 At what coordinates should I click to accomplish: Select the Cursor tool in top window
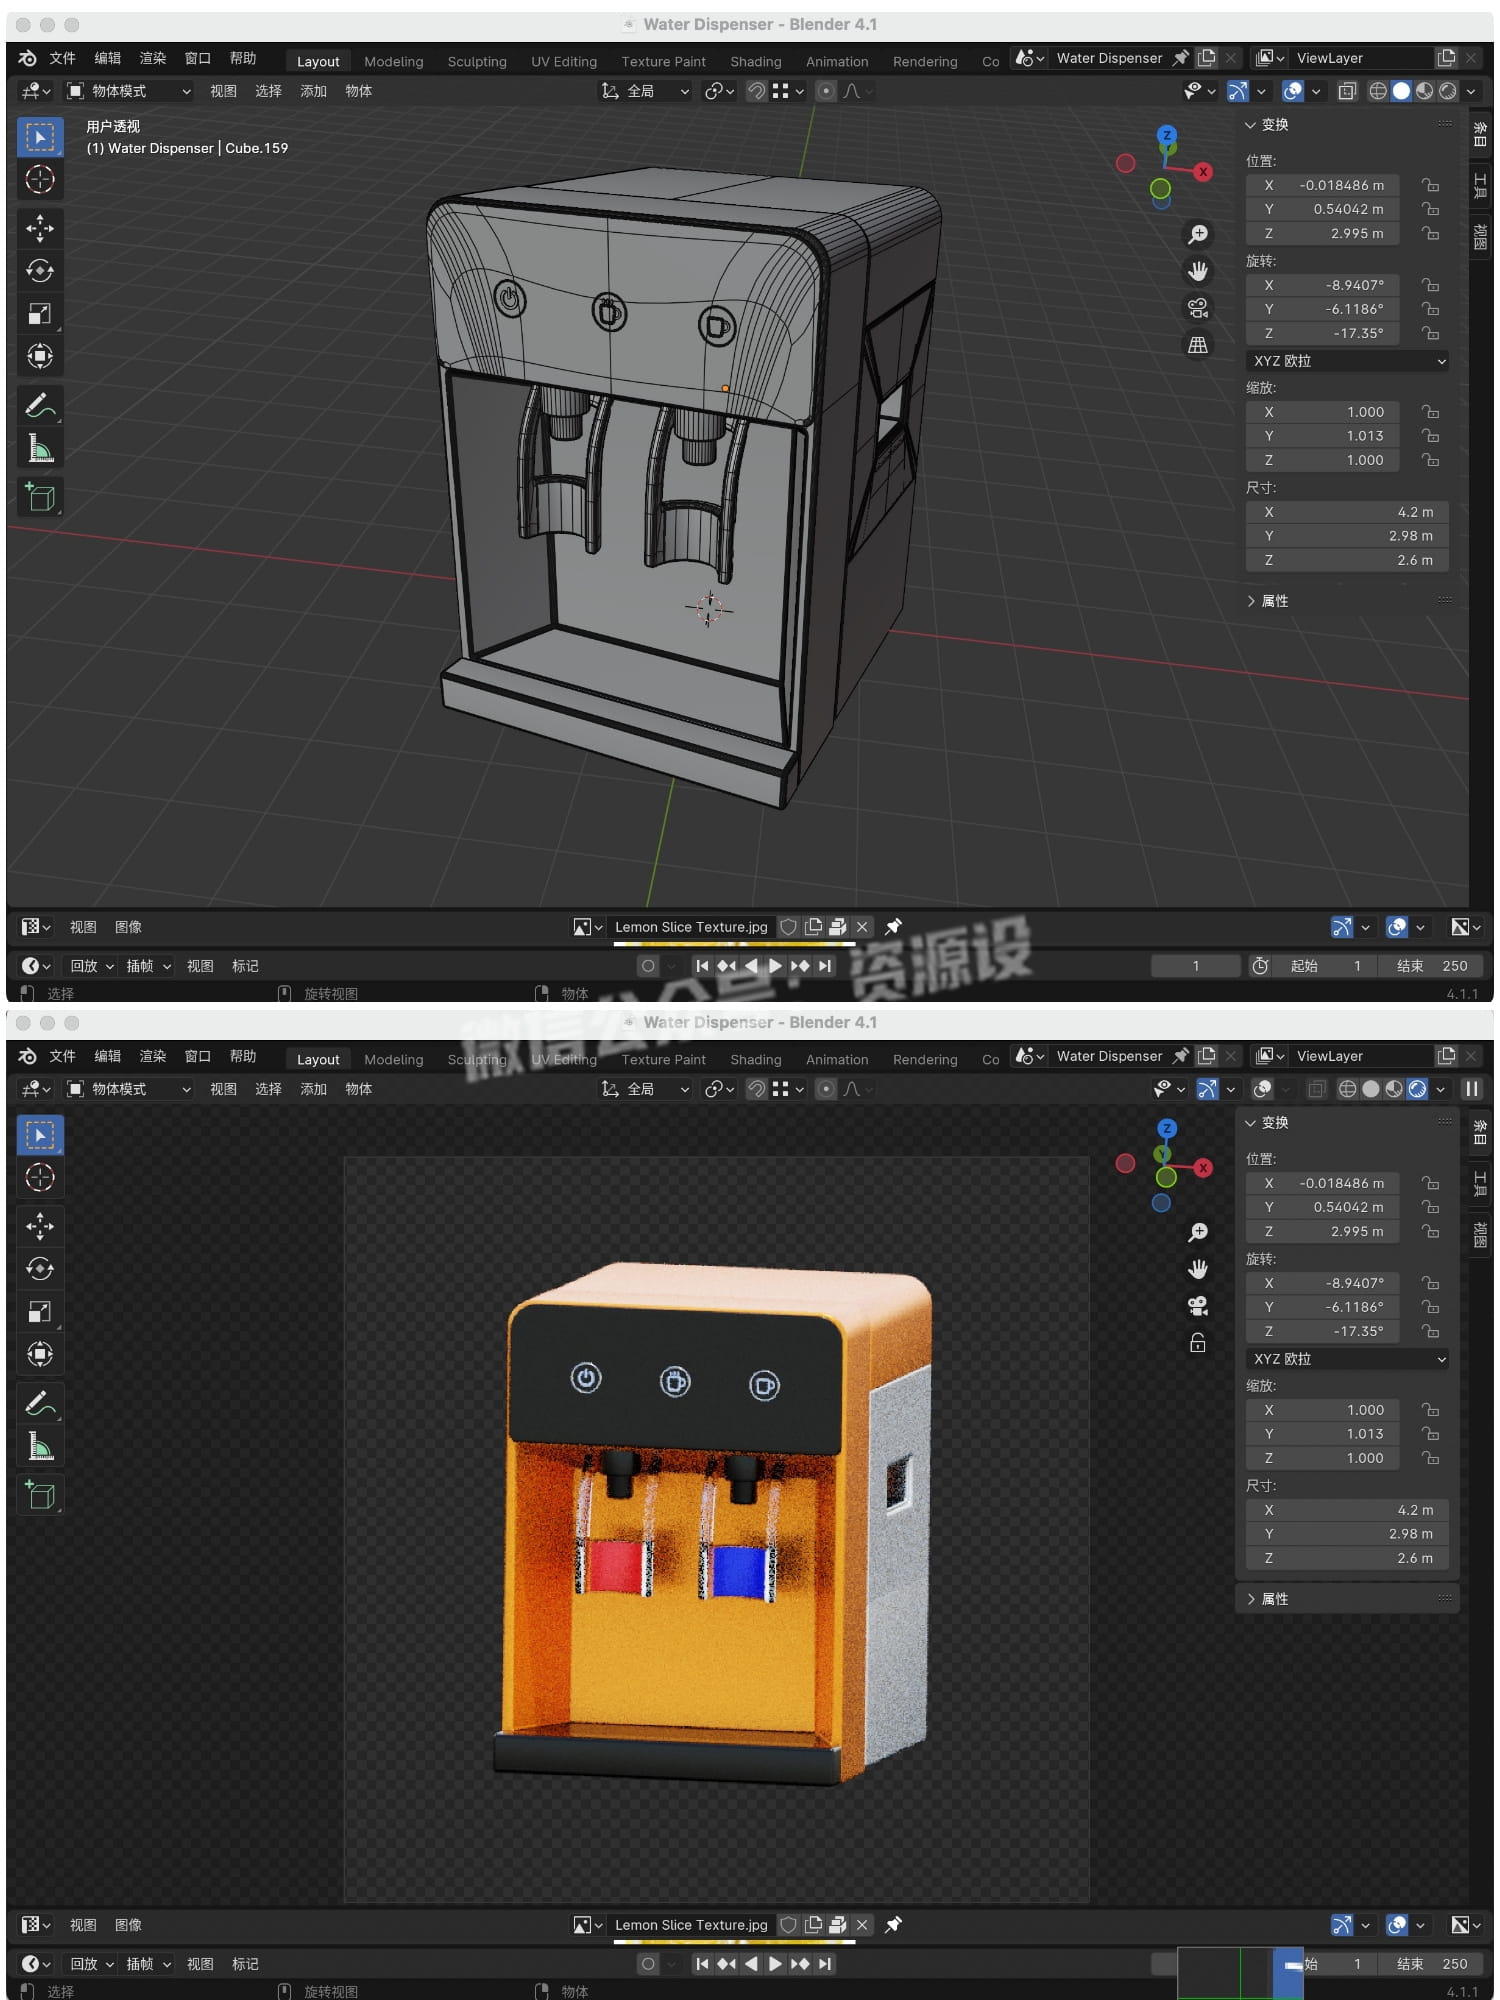(40, 180)
